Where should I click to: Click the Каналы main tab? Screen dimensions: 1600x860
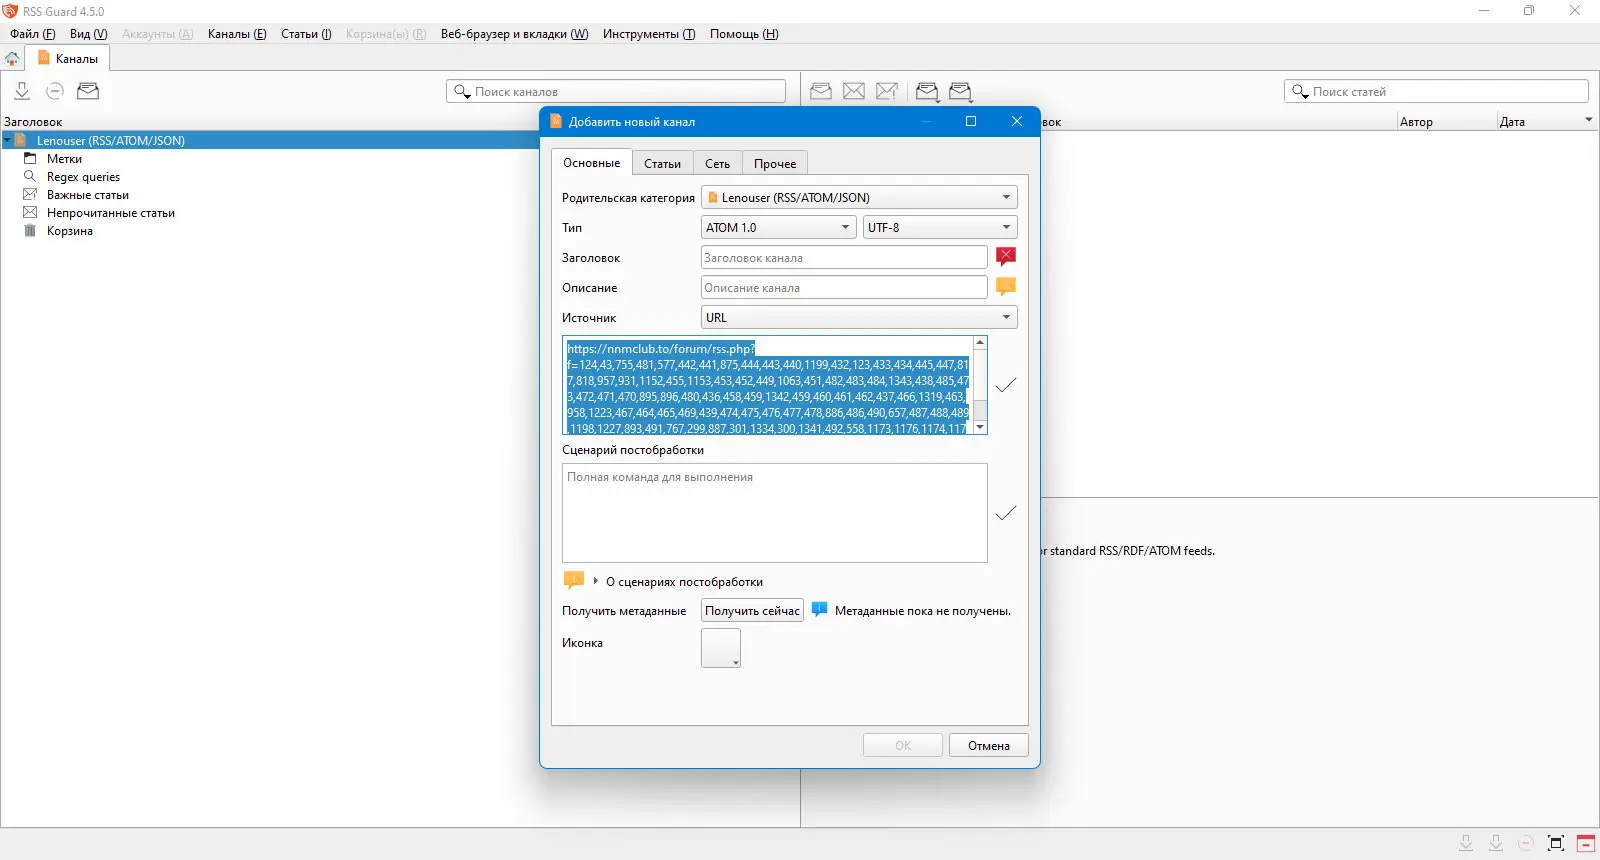(68, 59)
